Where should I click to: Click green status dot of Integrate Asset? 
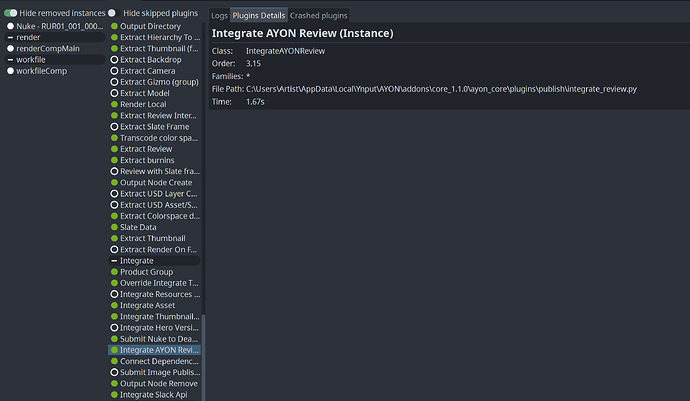pyautogui.click(x=114, y=305)
